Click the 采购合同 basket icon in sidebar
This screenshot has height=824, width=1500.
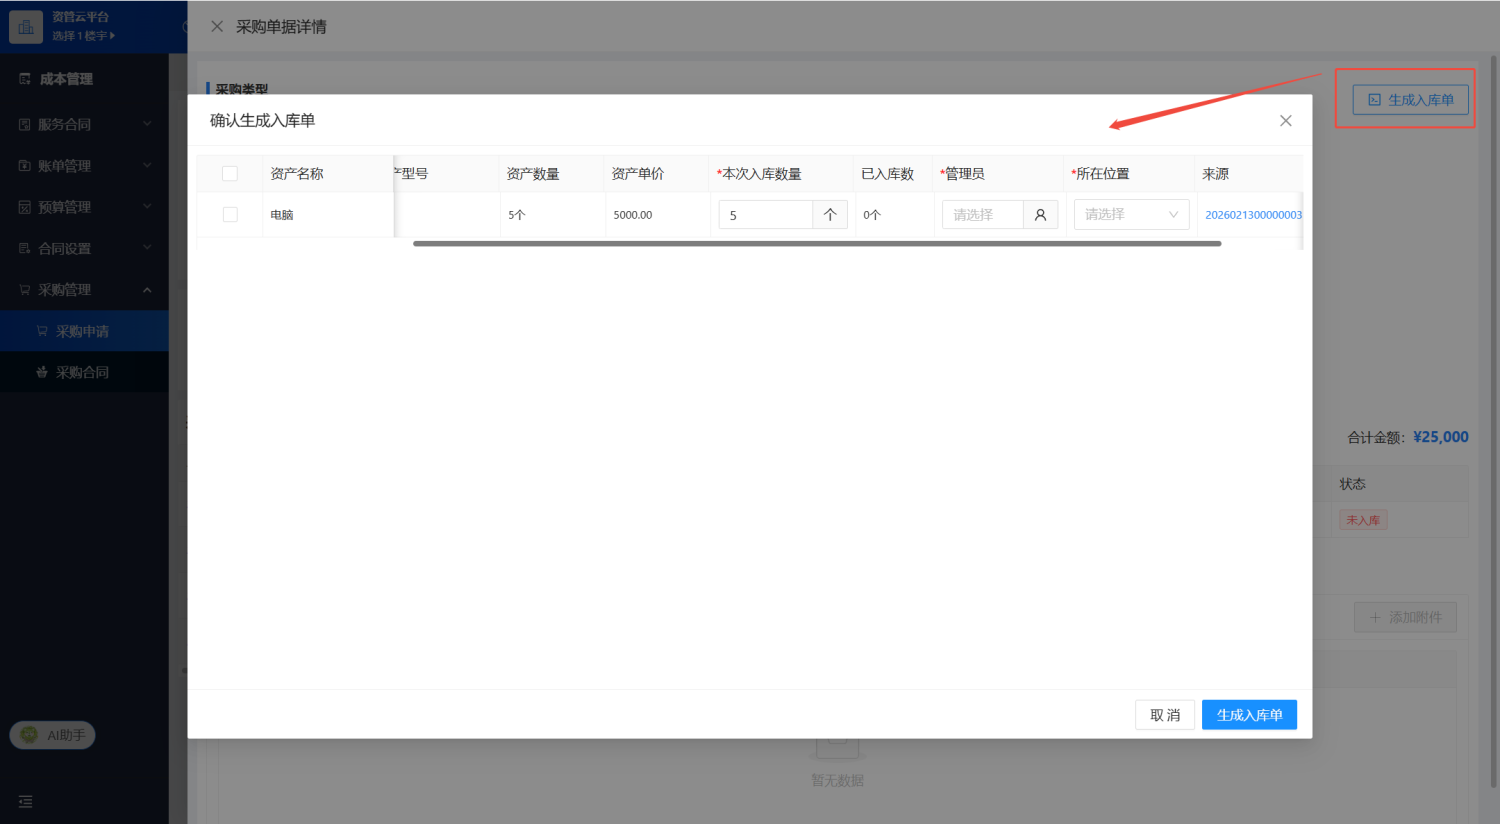click(x=42, y=372)
